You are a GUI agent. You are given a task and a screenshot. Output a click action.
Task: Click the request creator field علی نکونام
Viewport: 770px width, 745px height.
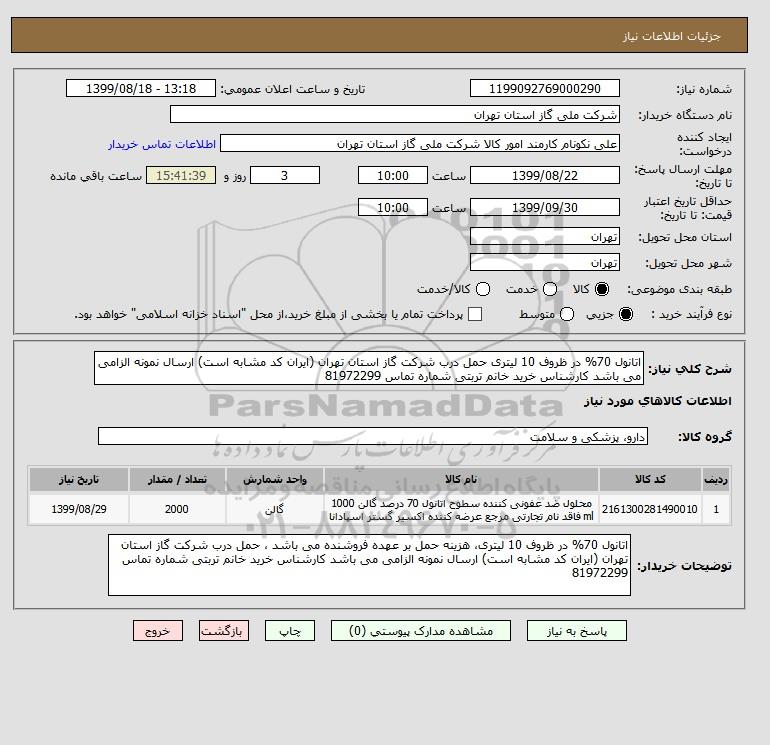click(x=420, y=144)
